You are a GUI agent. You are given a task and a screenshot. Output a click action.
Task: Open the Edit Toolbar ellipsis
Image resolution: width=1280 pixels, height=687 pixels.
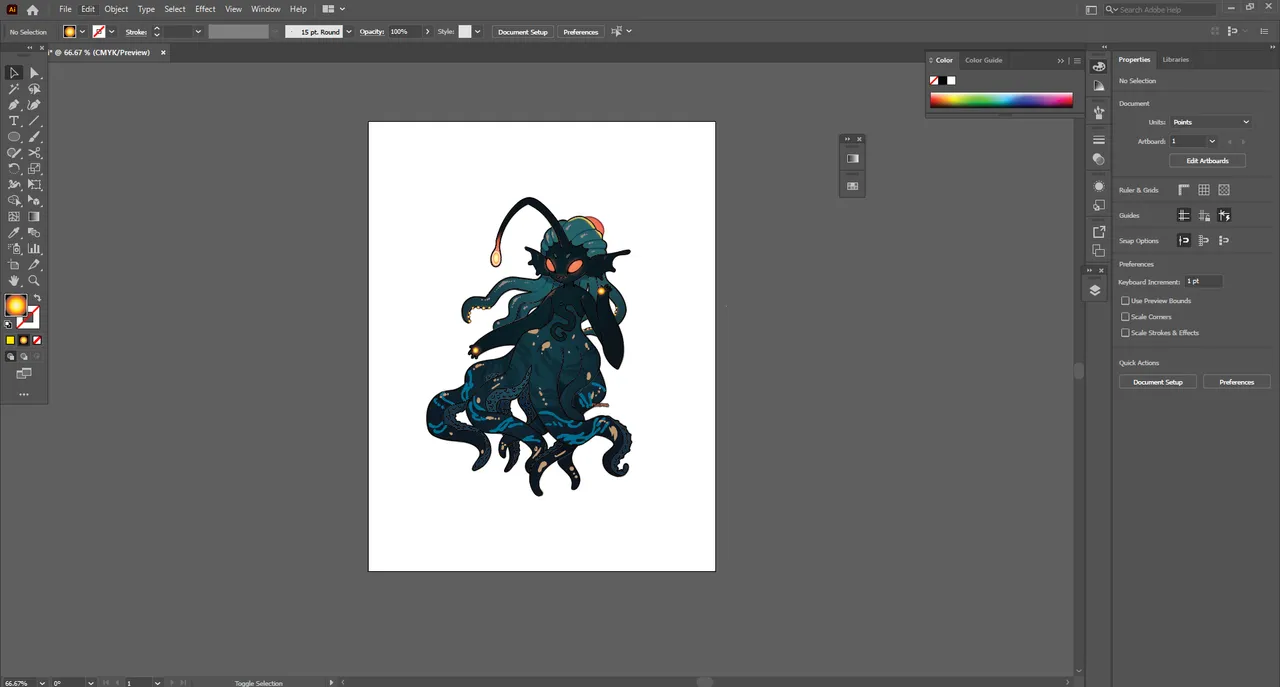pos(24,395)
